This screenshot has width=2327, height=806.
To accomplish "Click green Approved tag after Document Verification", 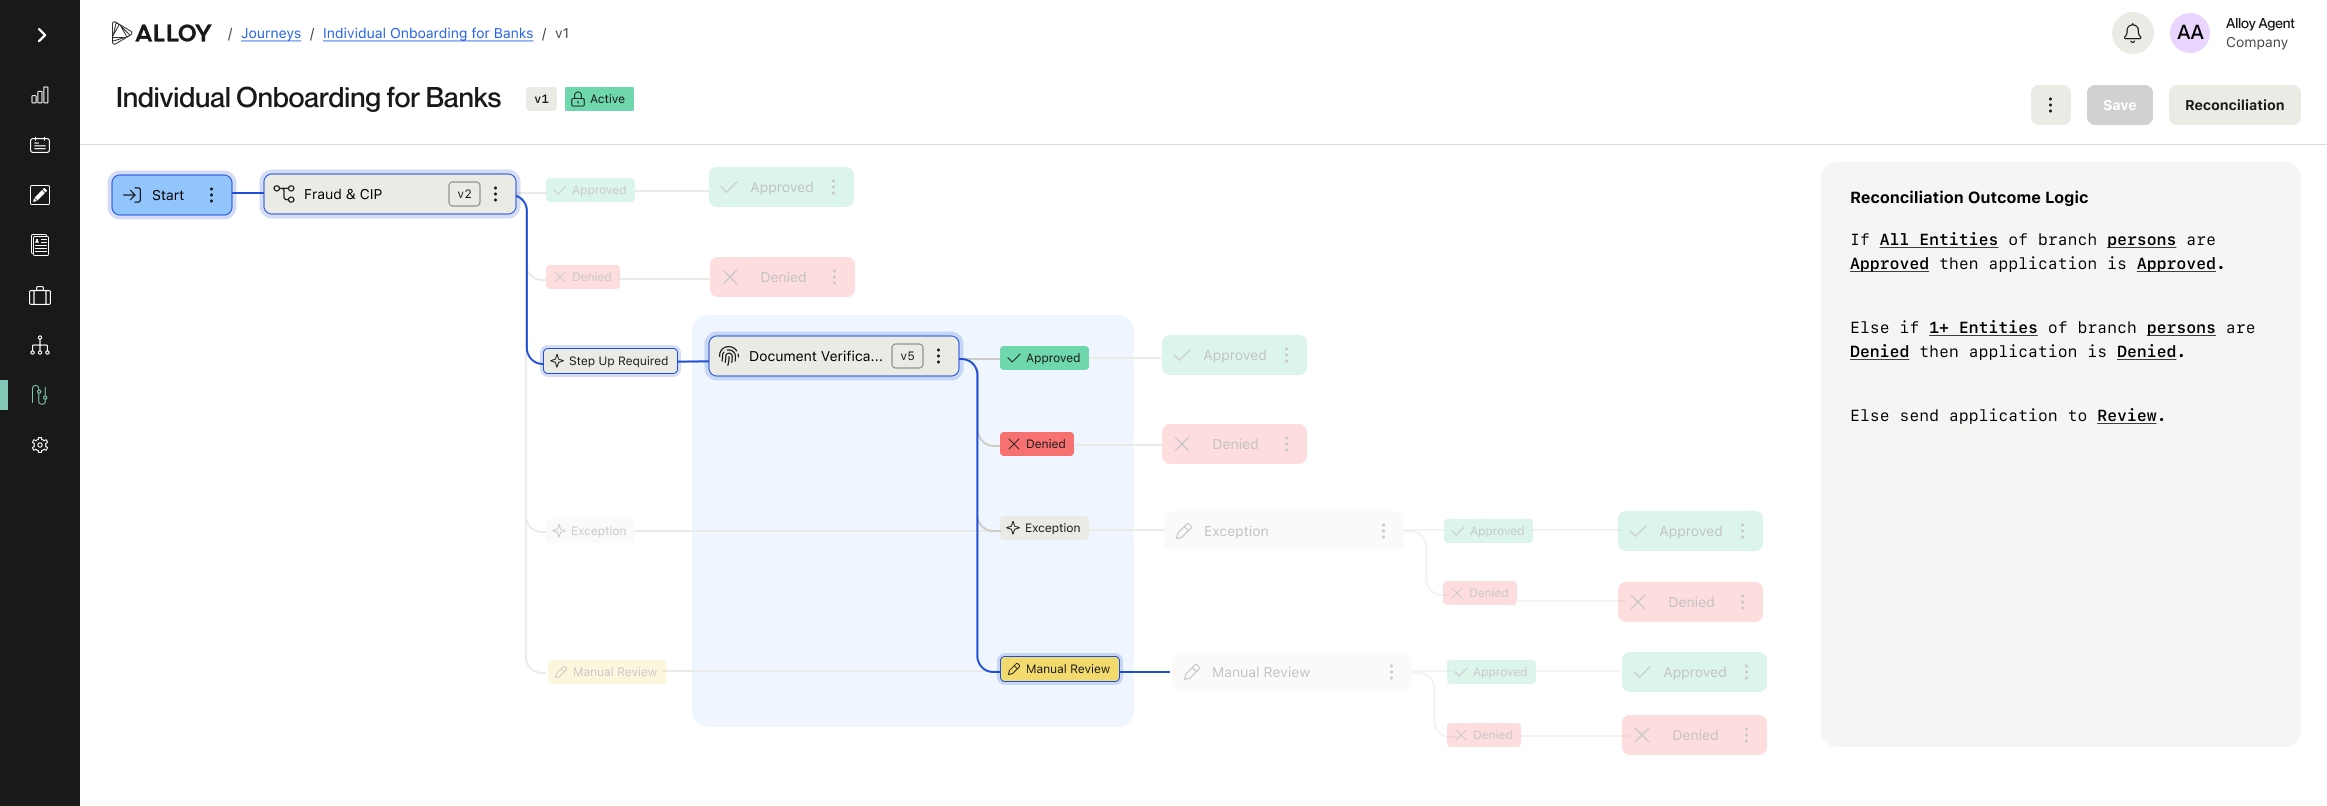I will [1044, 358].
